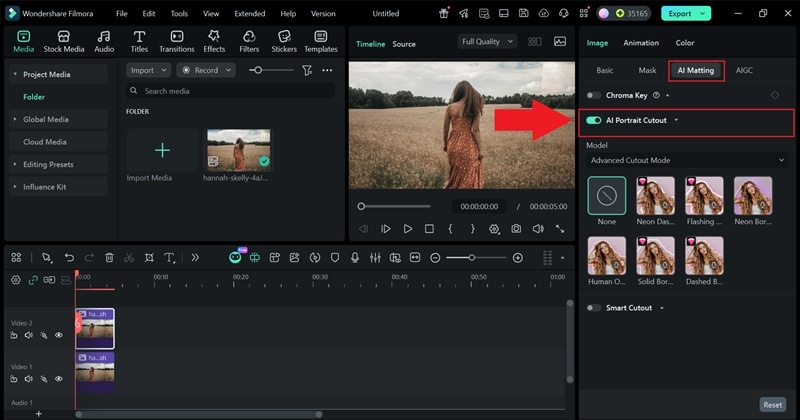Expand the Project Media tree
Image resolution: width=800 pixels, height=420 pixels.
coord(15,74)
